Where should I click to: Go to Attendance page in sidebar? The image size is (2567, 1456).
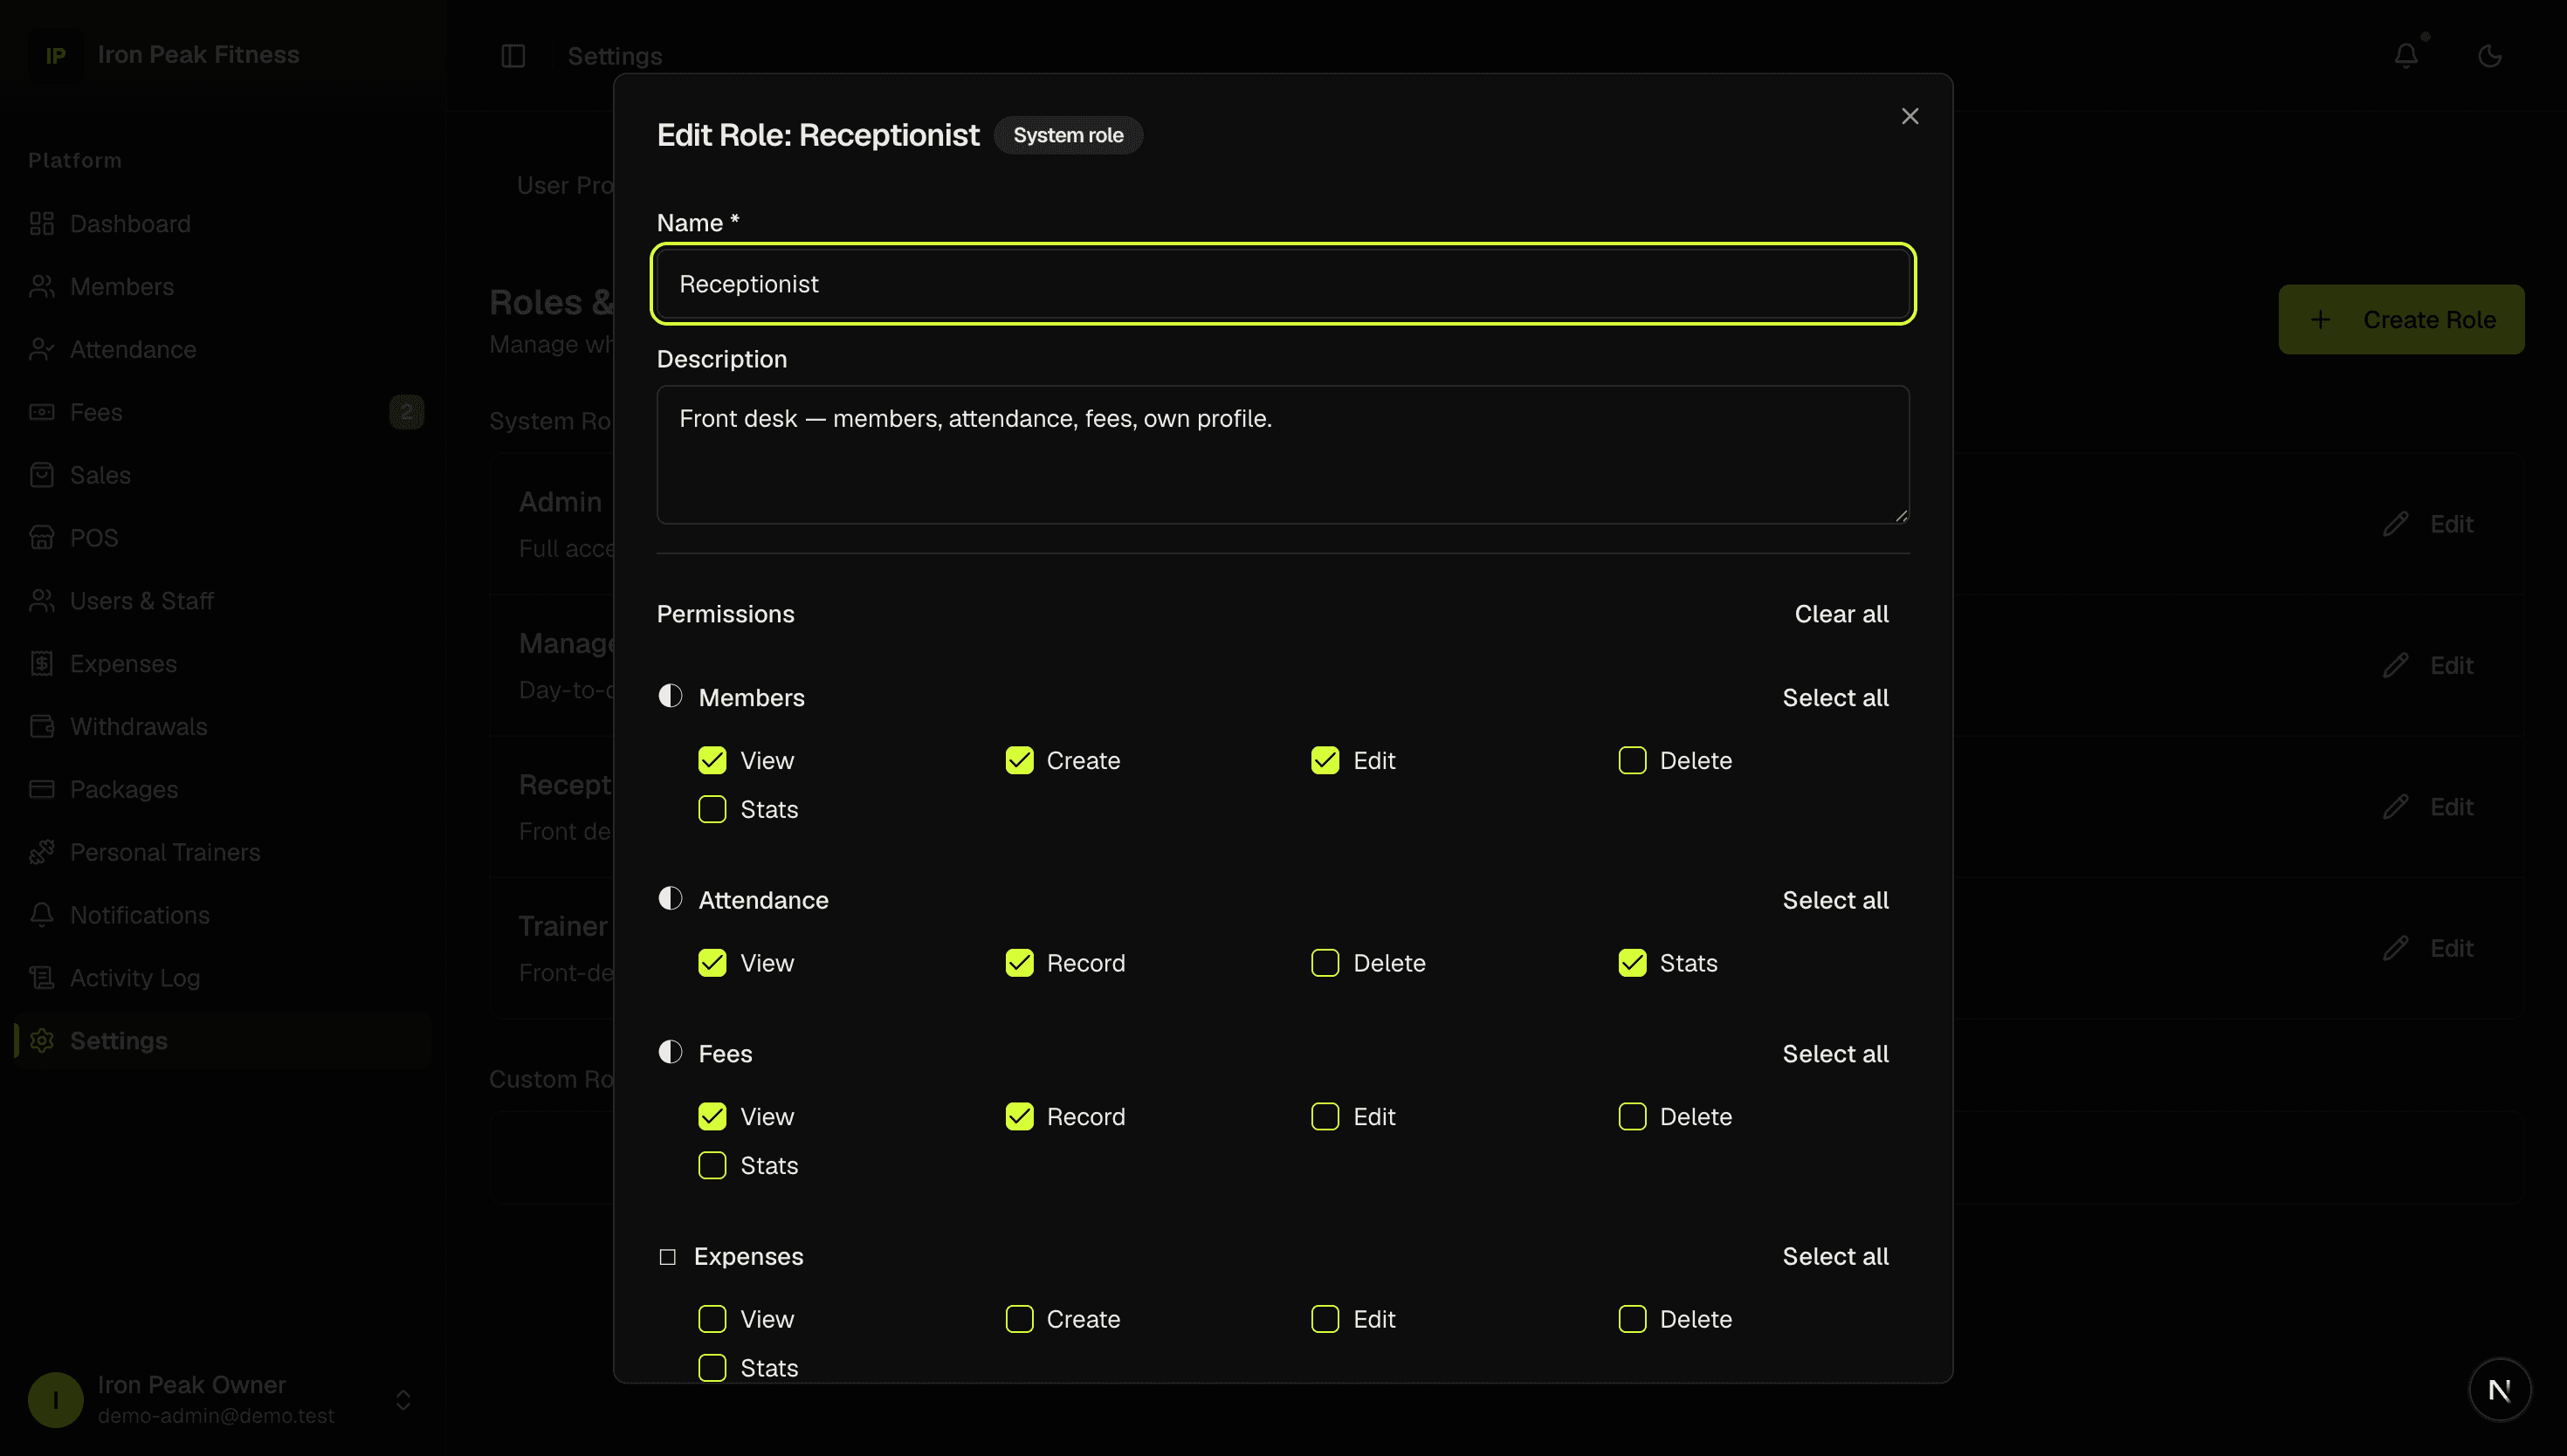pos(222,350)
